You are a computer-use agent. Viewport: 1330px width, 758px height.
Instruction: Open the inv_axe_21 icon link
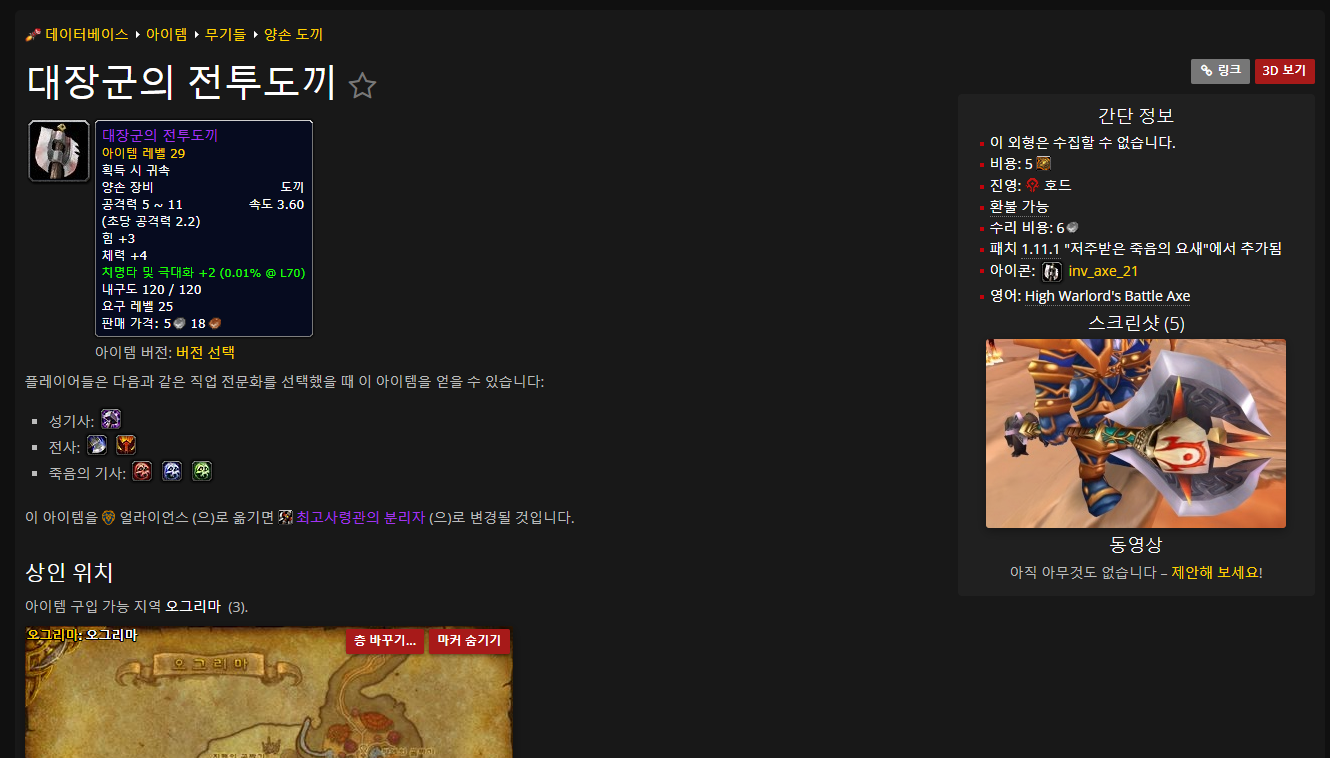(1103, 271)
